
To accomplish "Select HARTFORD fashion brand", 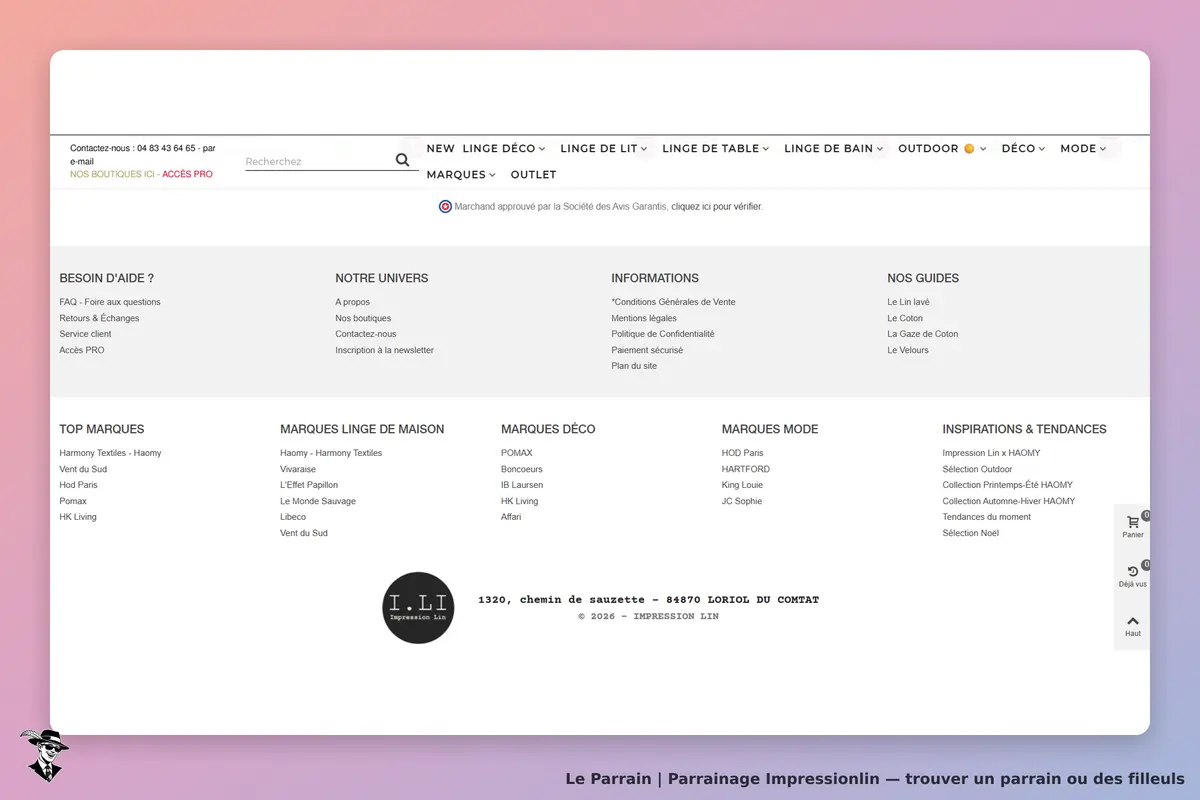I will [746, 469].
